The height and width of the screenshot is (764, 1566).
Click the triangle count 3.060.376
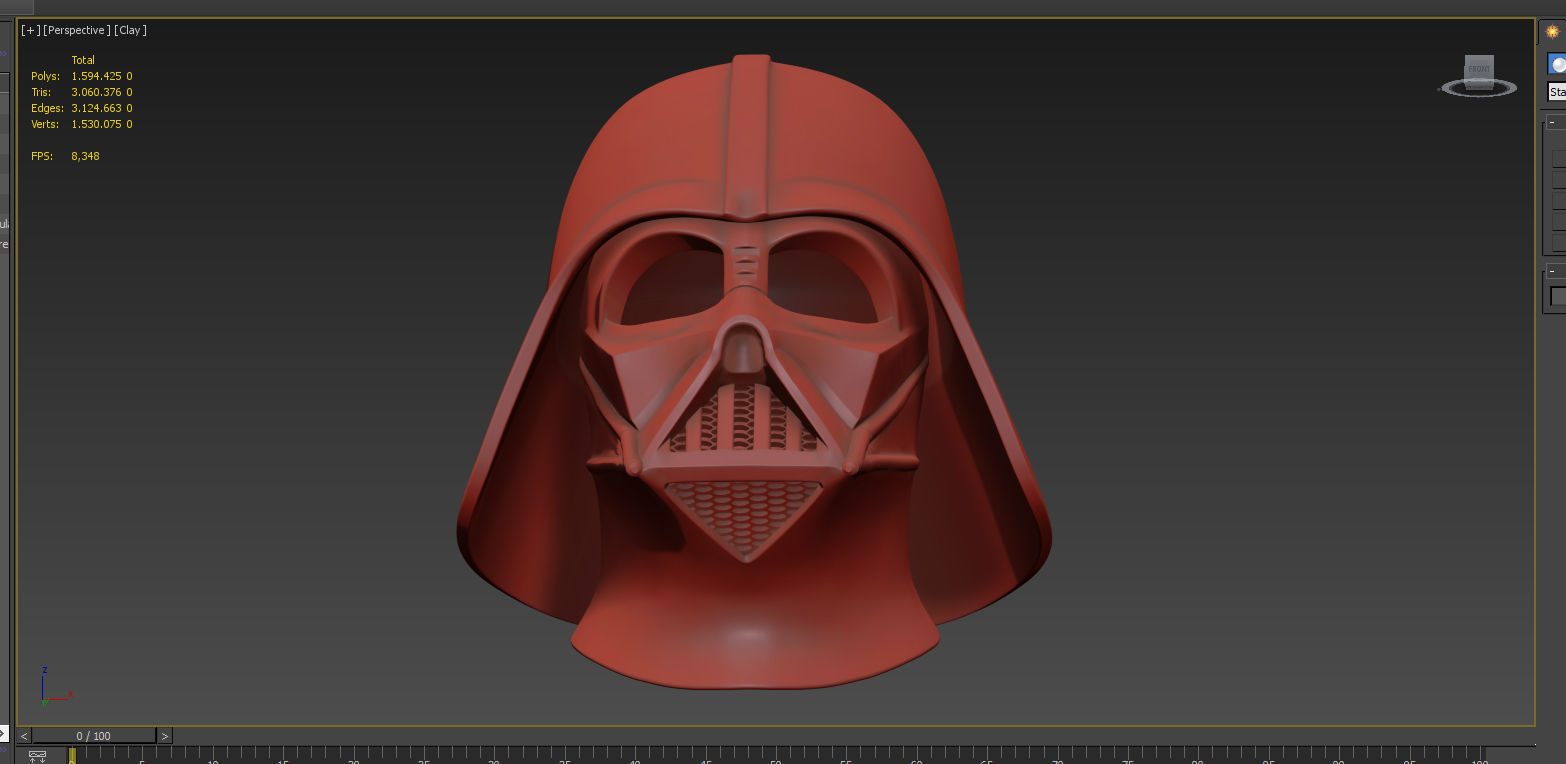click(x=97, y=92)
